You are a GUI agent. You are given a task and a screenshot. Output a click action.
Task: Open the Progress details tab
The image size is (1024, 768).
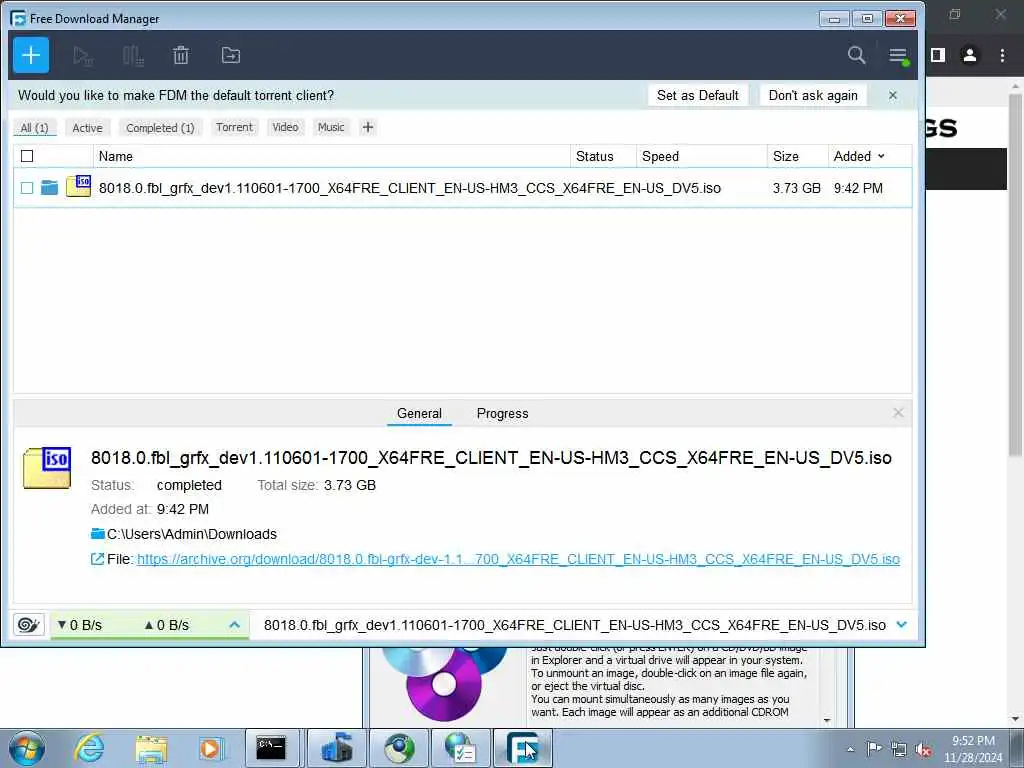pos(502,413)
